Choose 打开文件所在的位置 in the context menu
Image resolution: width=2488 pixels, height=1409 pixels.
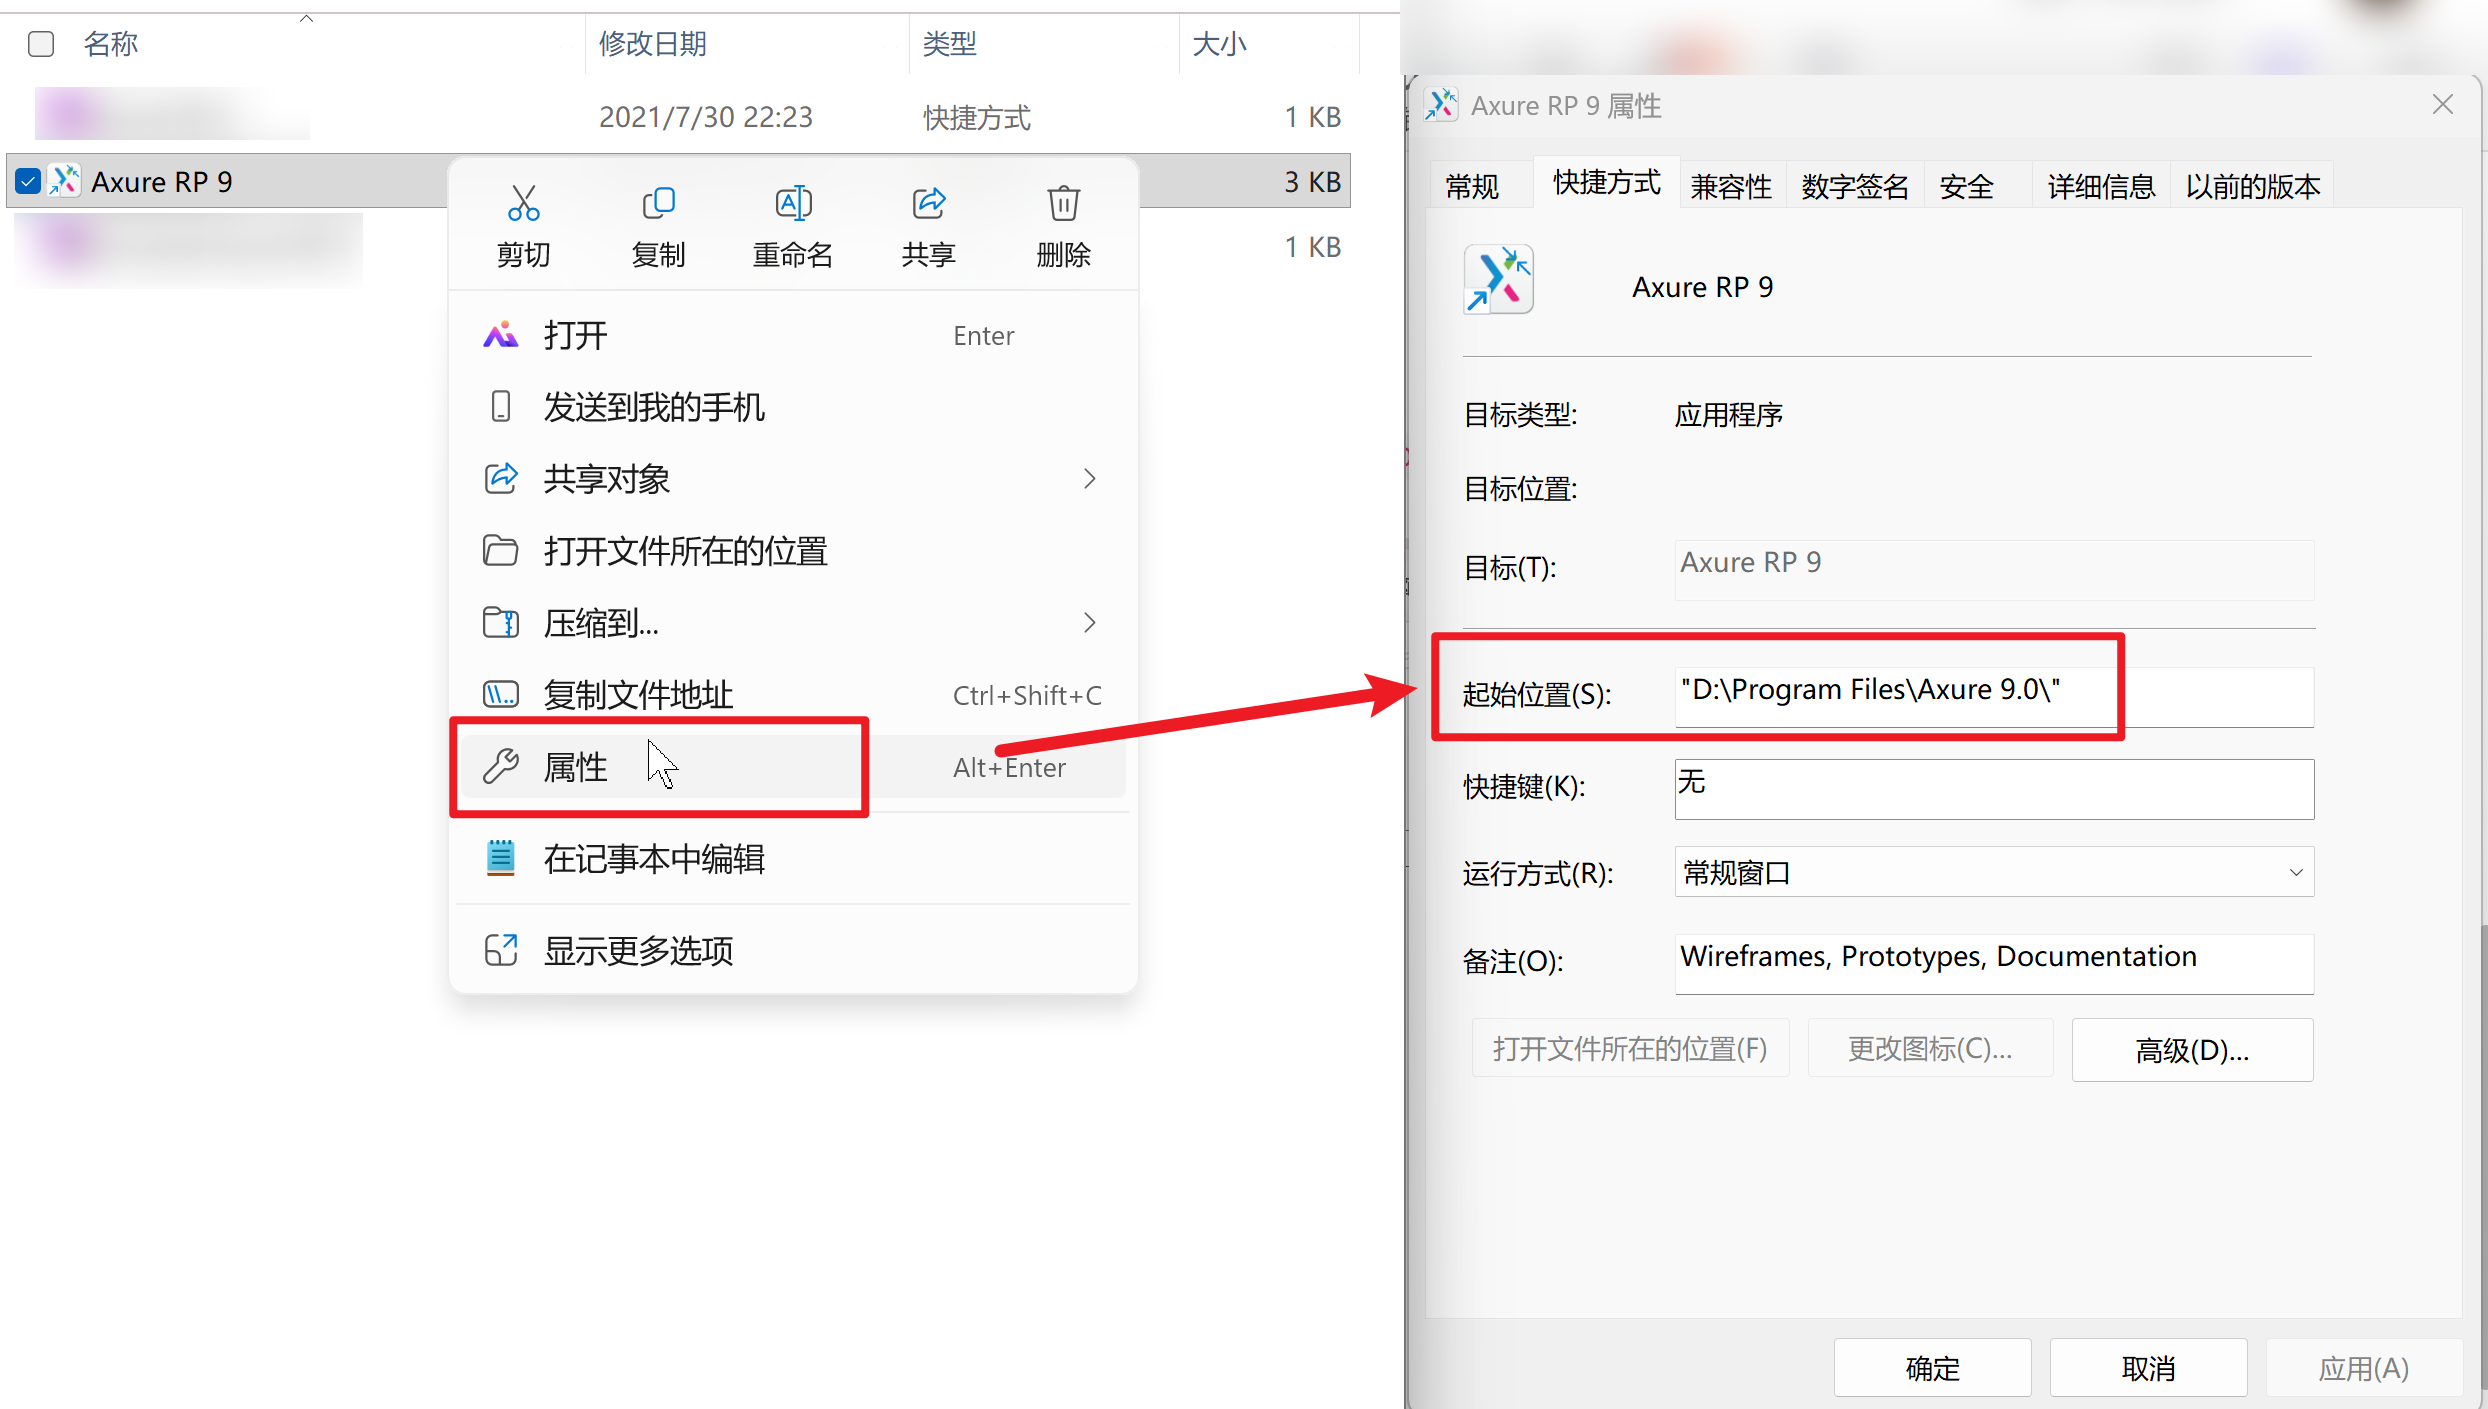pos(792,551)
